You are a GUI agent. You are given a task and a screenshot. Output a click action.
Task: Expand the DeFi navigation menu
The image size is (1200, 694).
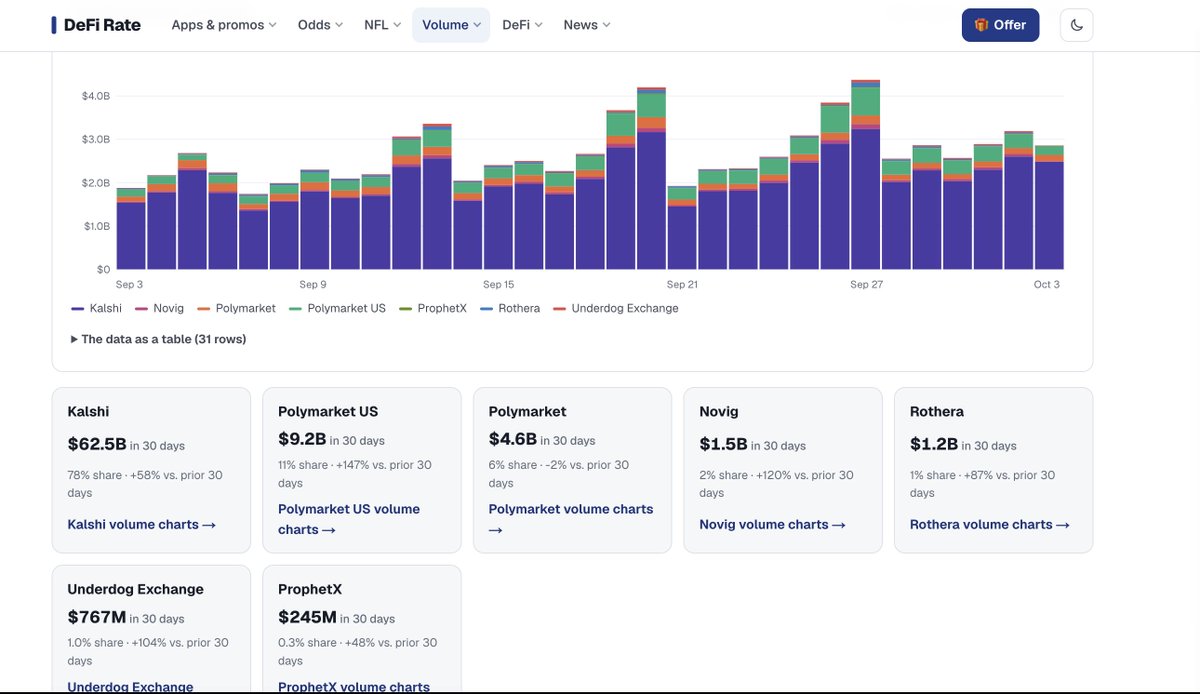(x=523, y=25)
